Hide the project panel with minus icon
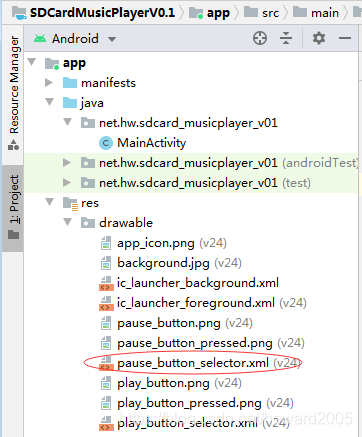The image size is (362, 437). [x=345, y=38]
